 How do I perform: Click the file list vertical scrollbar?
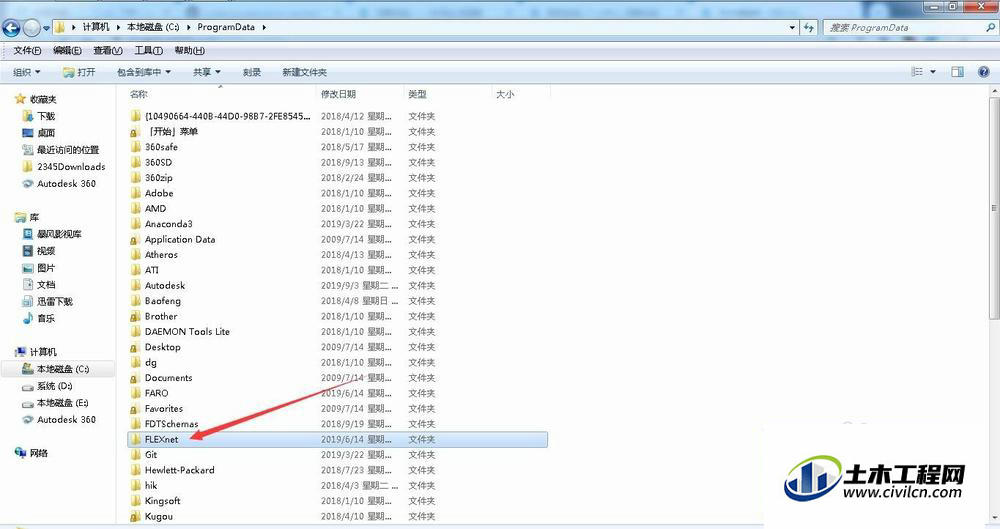(994, 207)
